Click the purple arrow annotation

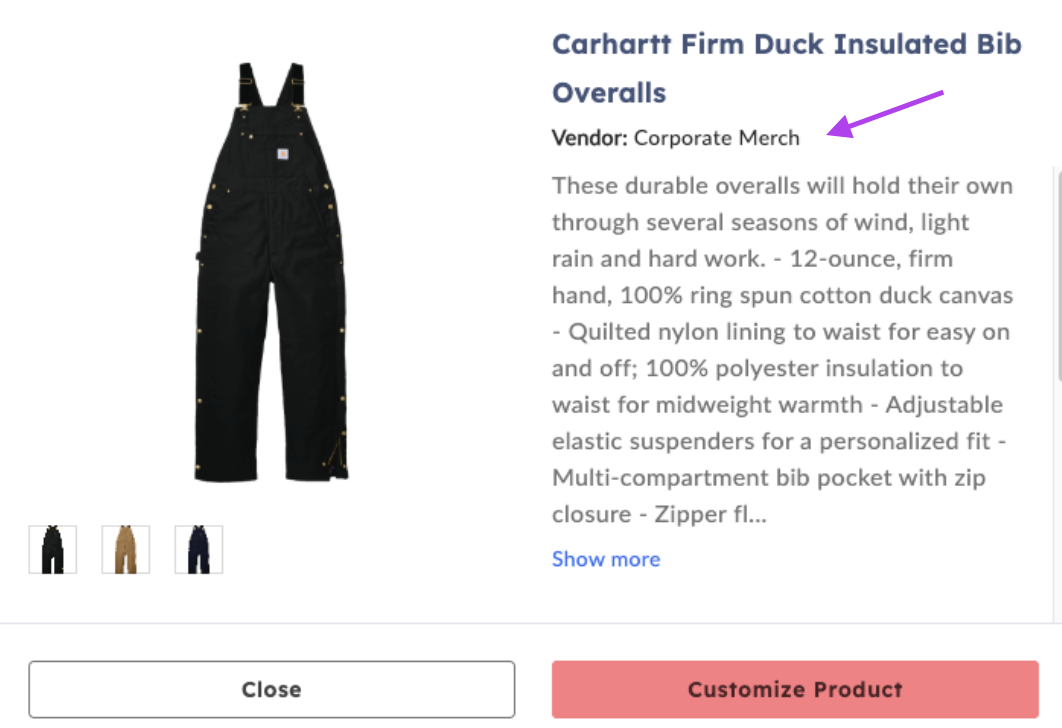(x=885, y=114)
